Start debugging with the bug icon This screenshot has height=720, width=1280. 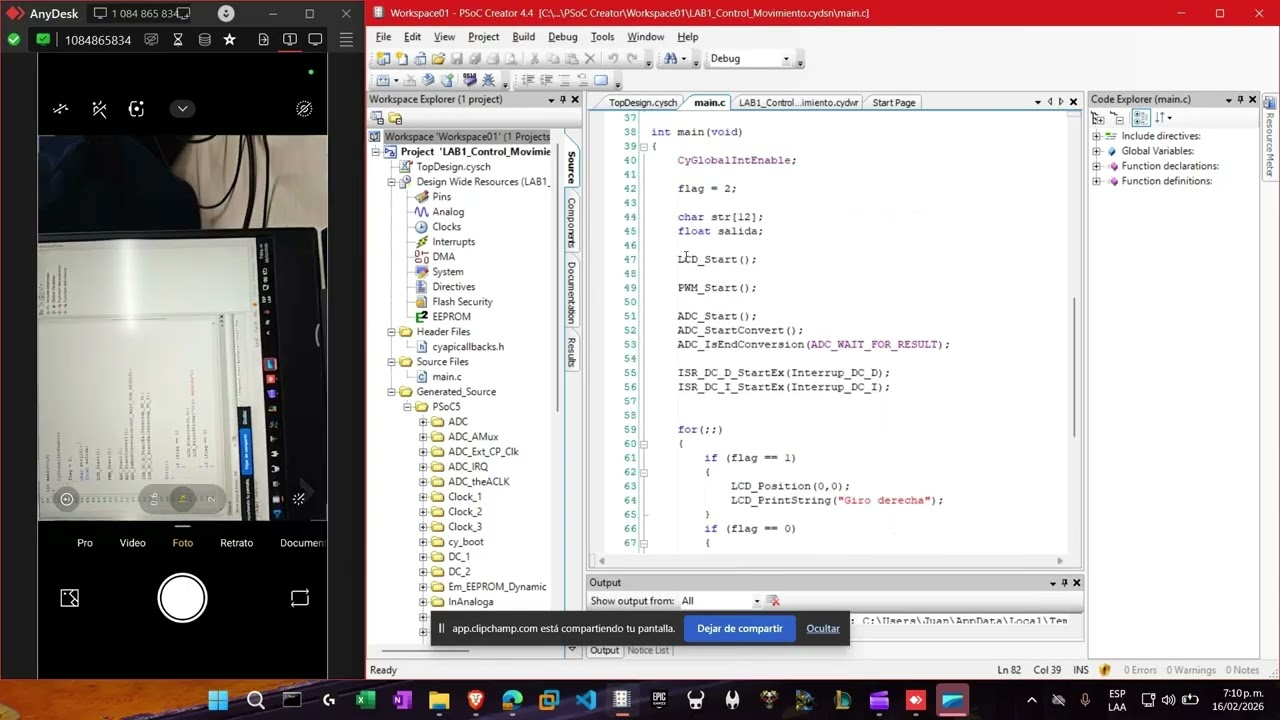[x=489, y=80]
